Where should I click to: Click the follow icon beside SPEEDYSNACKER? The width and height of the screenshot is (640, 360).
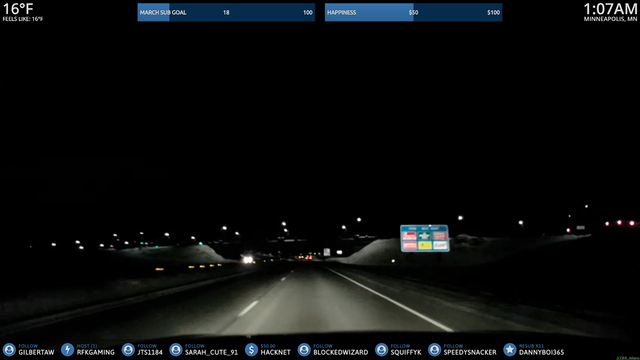pos(435,350)
